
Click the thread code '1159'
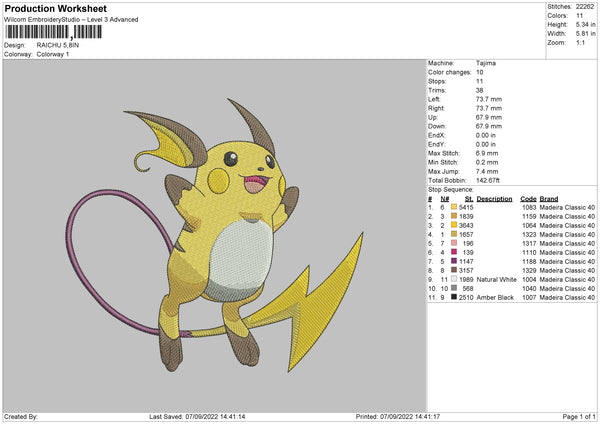pos(529,216)
